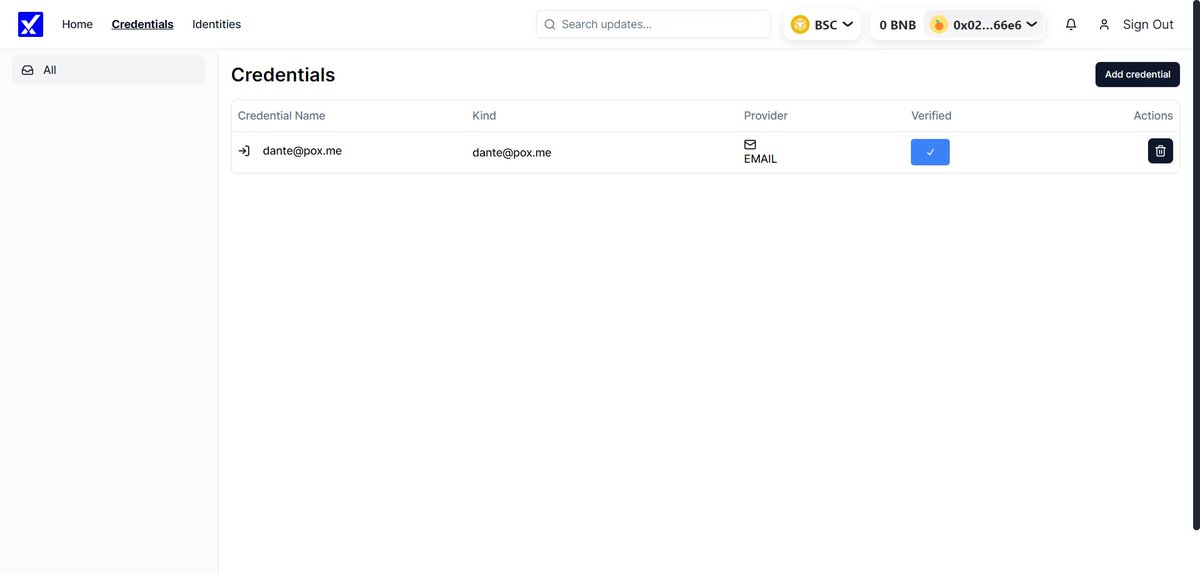Click the EMAIL provider label
Screen dimensions: 1200x574
(760, 159)
